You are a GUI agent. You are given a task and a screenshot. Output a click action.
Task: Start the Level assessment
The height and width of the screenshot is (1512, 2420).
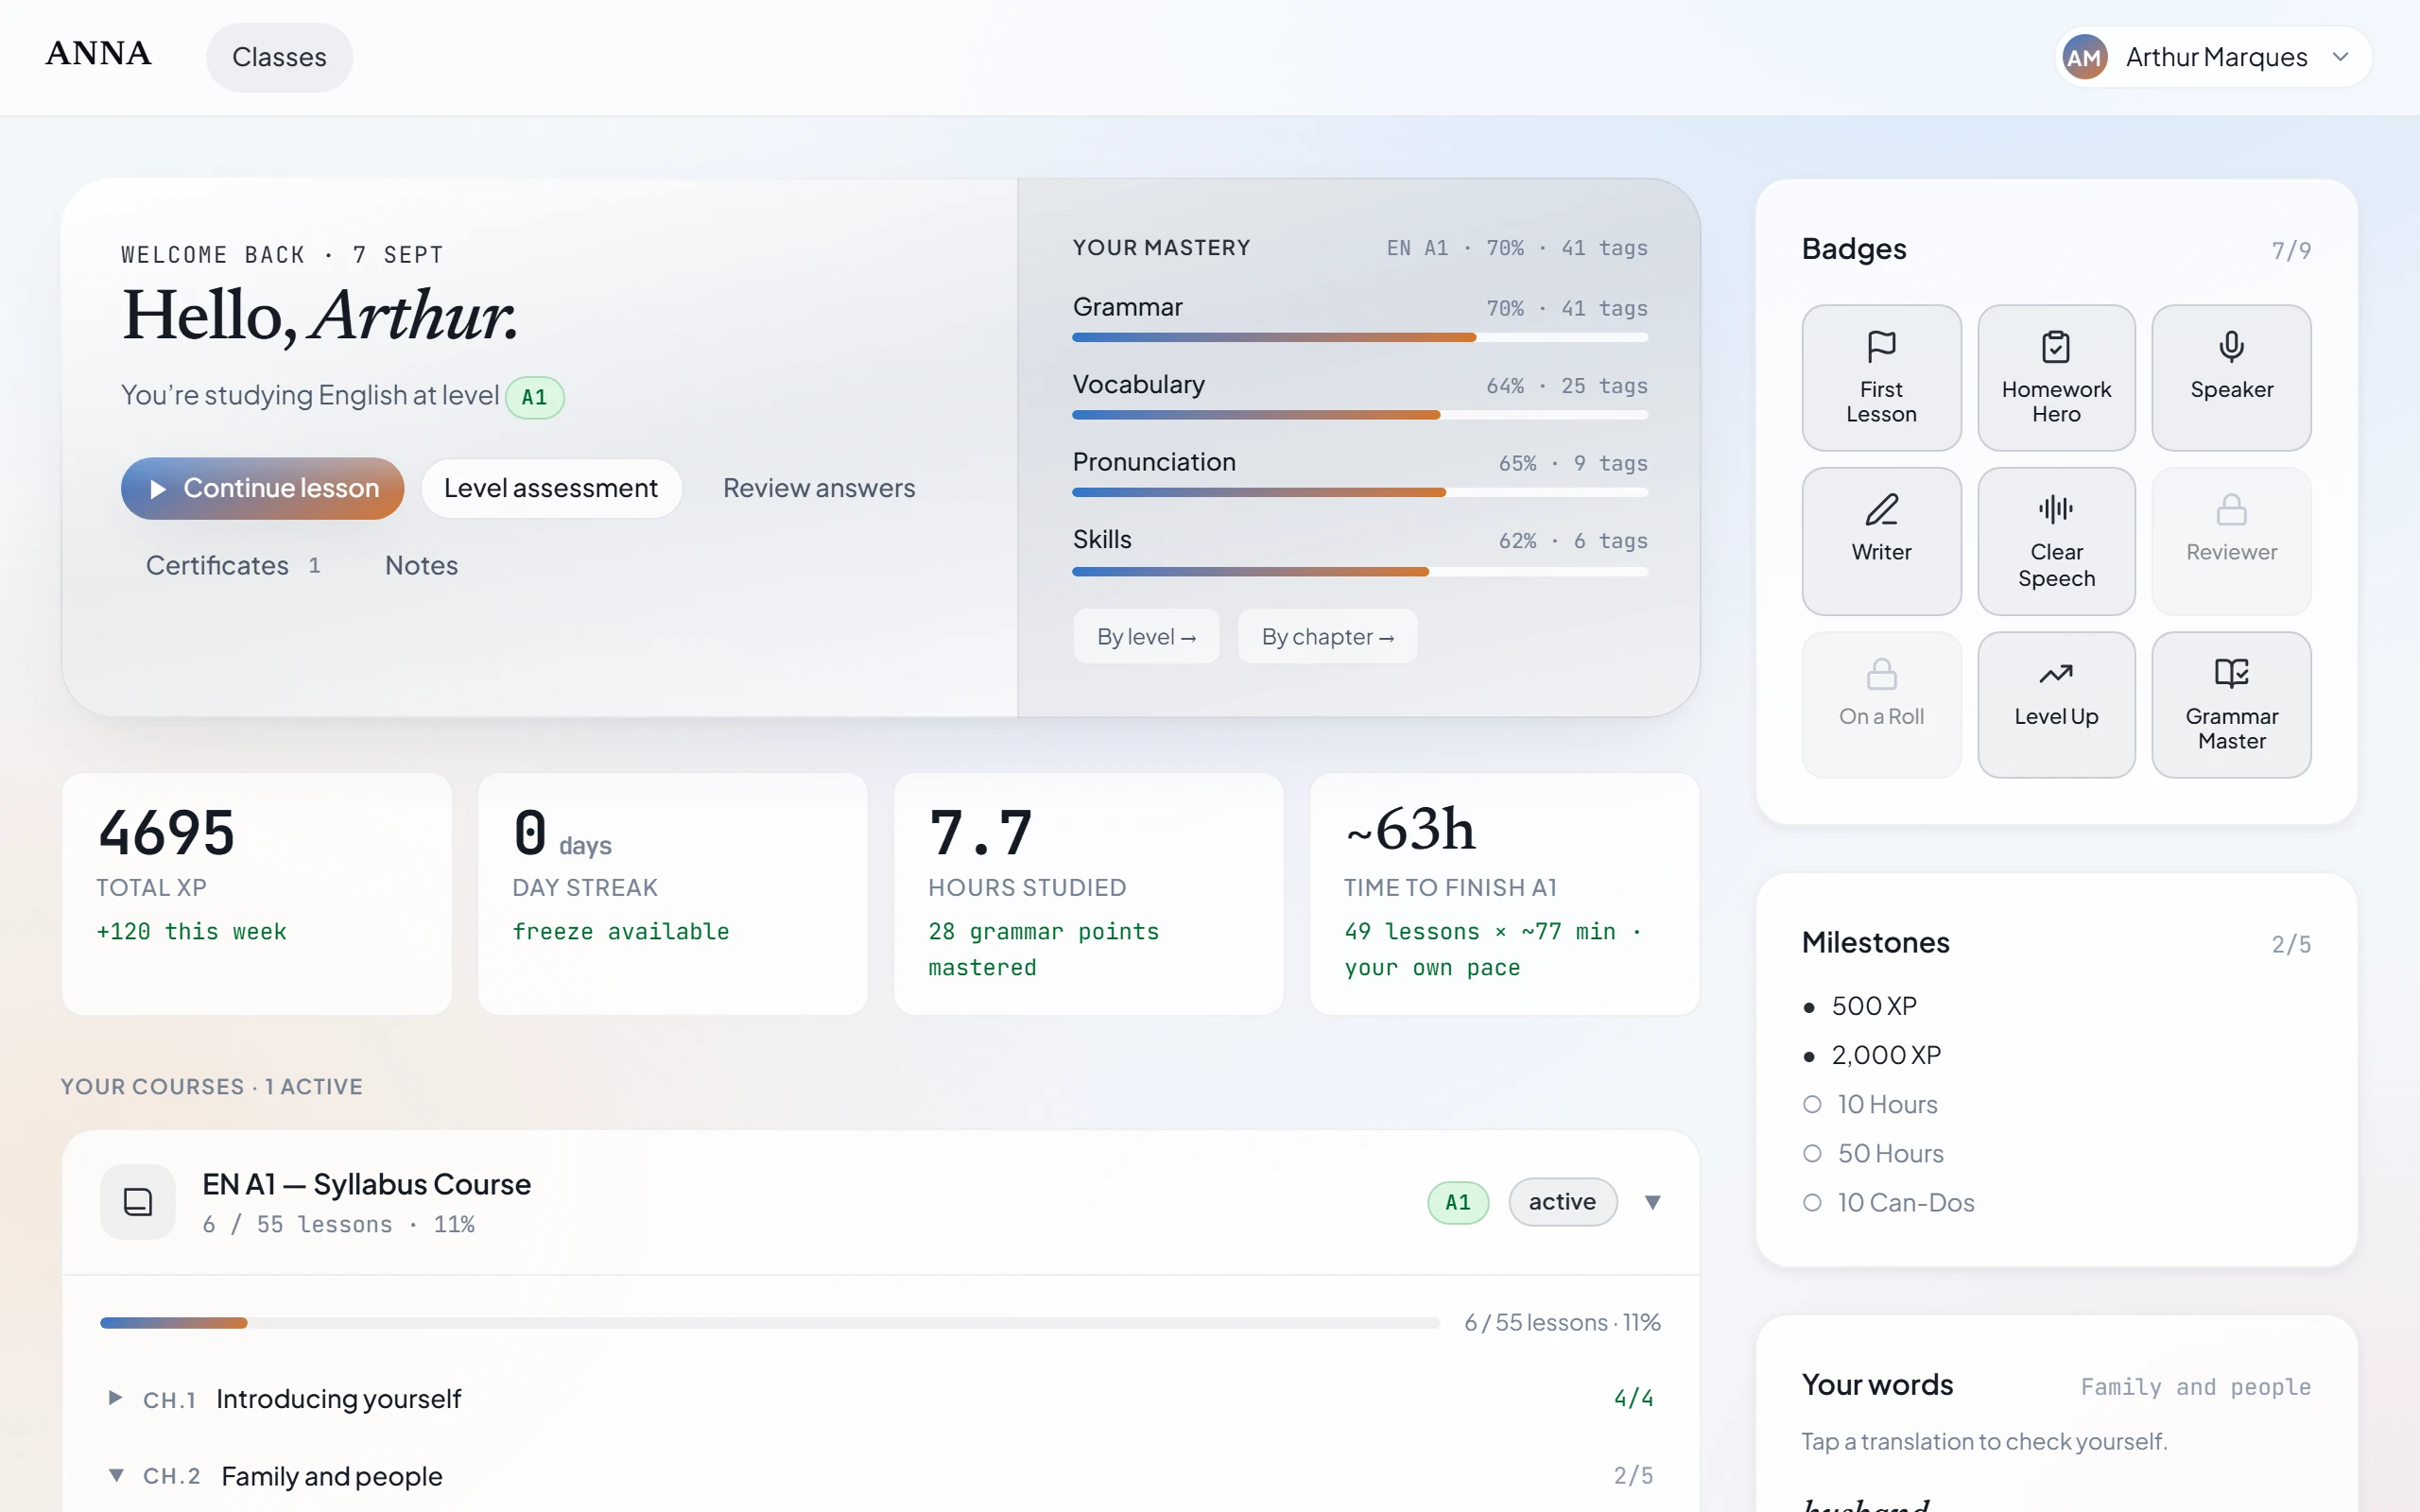click(551, 489)
